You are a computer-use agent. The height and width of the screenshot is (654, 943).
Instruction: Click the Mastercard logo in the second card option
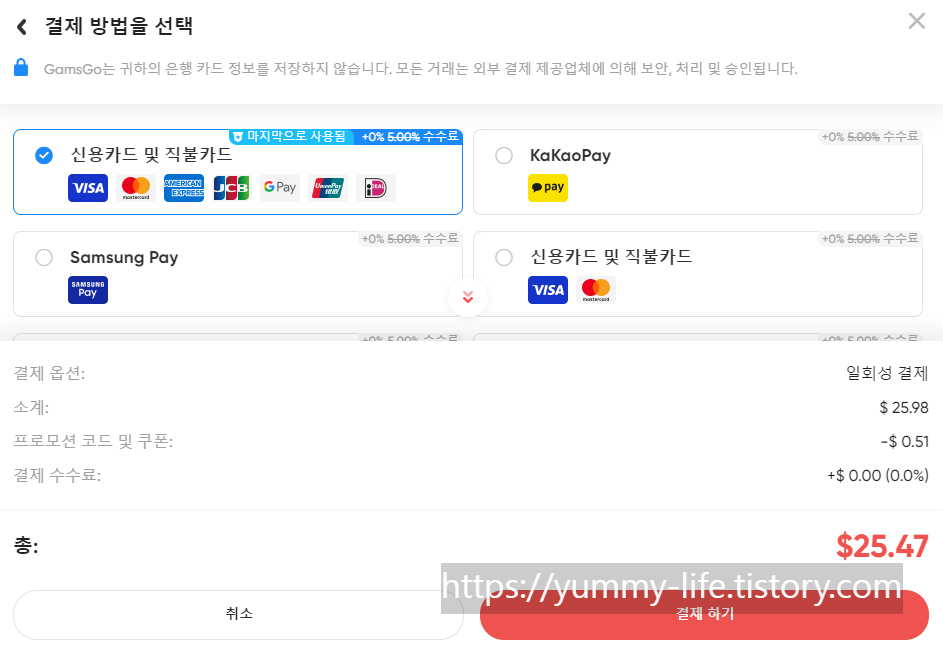[x=596, y=290]
